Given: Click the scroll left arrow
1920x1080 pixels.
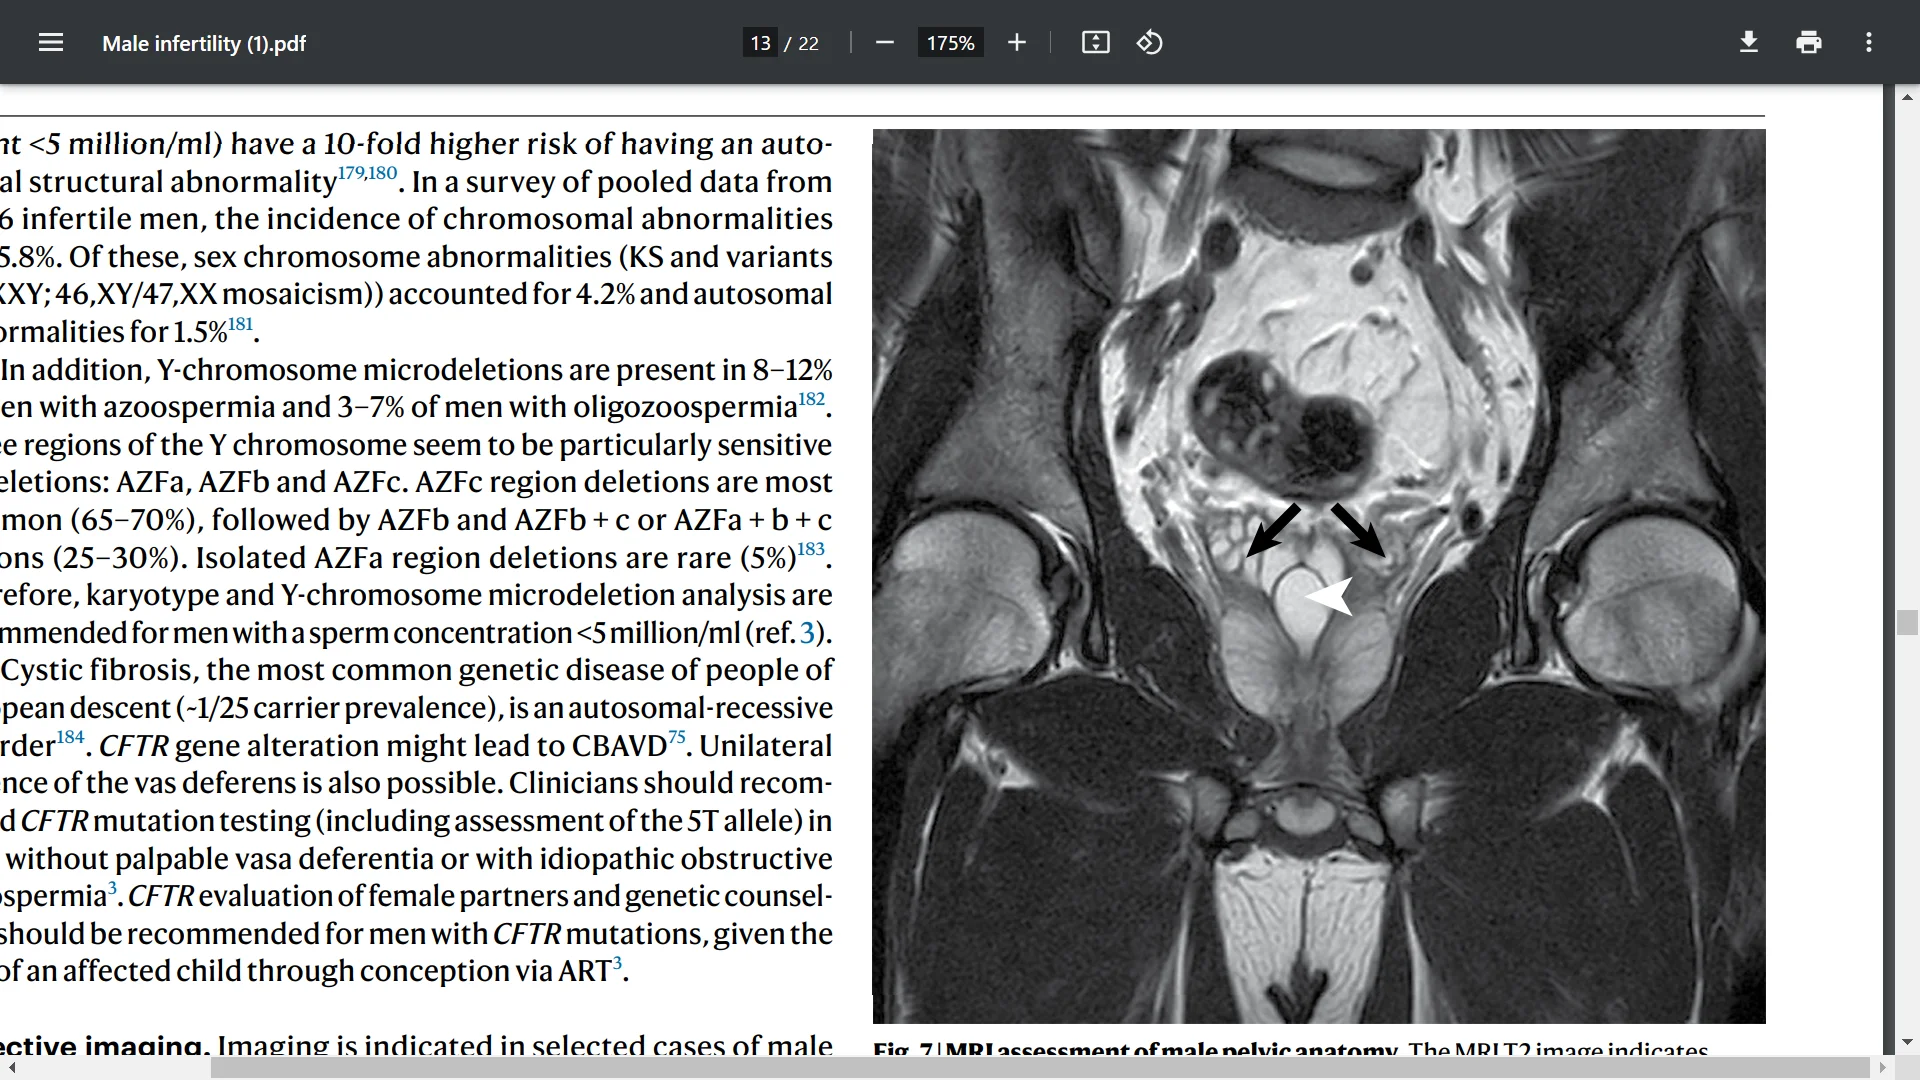Looking at the screenshot, I should point(12,1068).
